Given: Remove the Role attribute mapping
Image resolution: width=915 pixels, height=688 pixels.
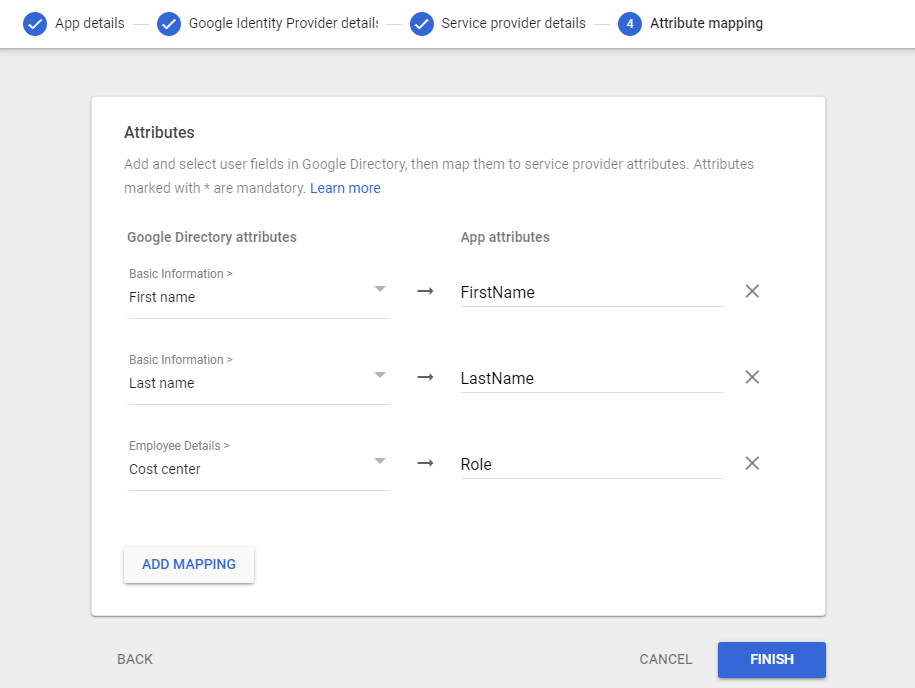Looking at the screenshot, I should click(752, 463).
